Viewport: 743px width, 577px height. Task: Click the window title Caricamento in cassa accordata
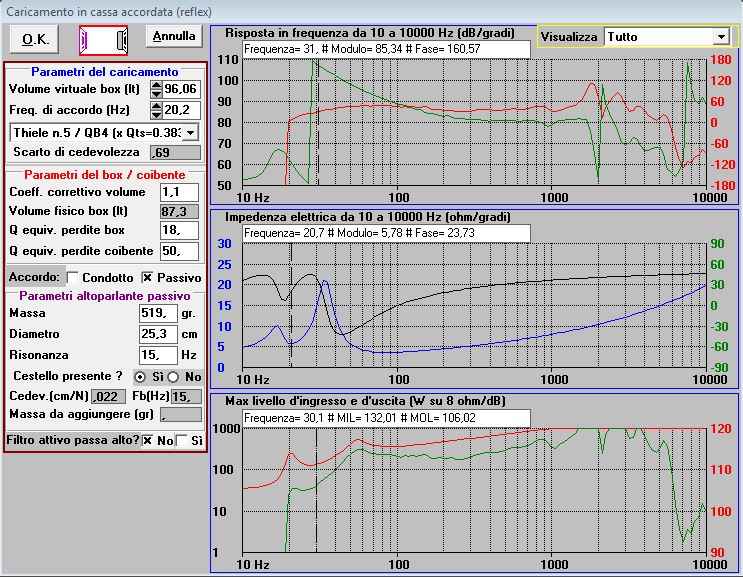coord(109,12)
